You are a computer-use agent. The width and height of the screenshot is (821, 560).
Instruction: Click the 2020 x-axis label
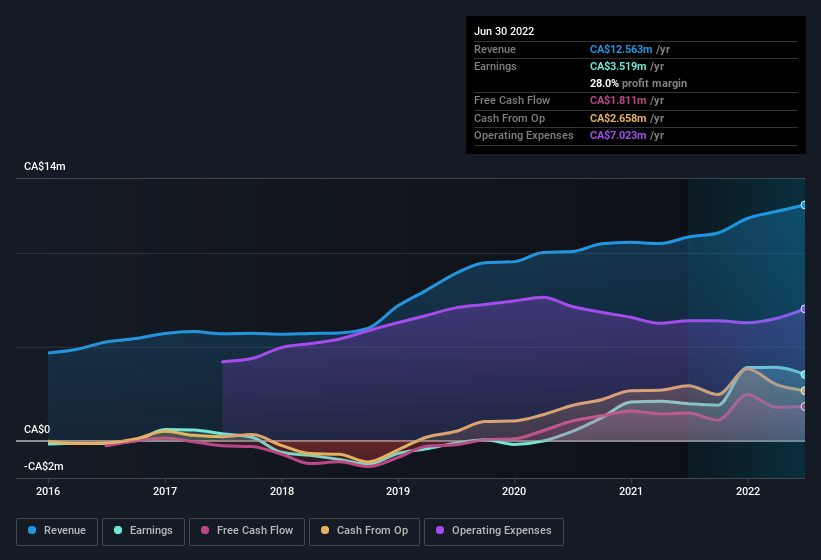pyautogui.click(x=514, y=491)
